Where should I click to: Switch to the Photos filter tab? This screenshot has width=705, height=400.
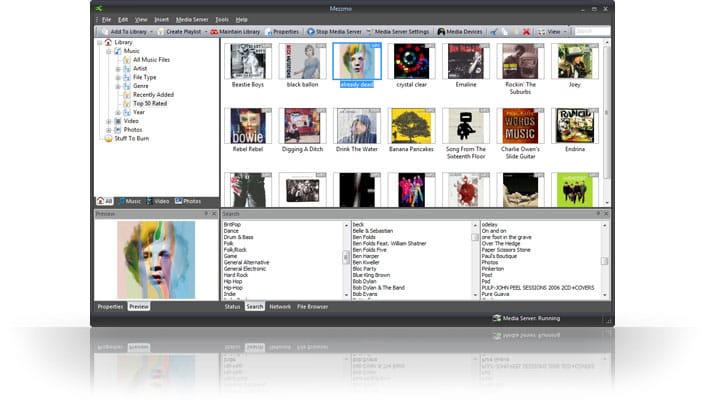(x=188, y=201)
